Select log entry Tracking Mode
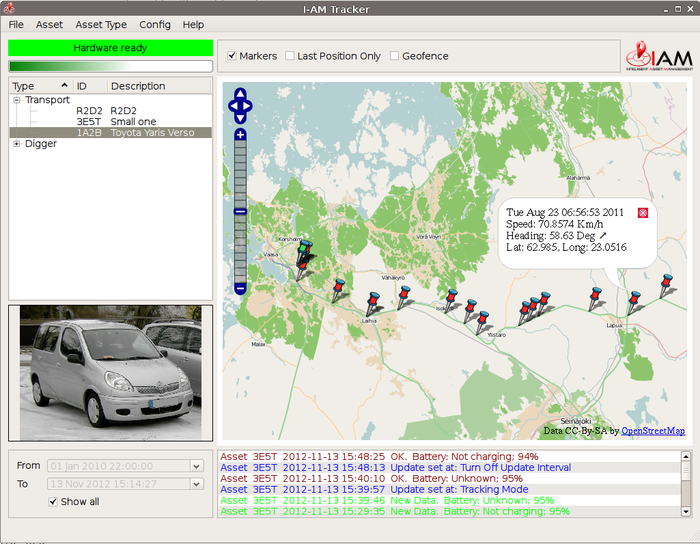700x544 pixels. (x=449, y=489)
